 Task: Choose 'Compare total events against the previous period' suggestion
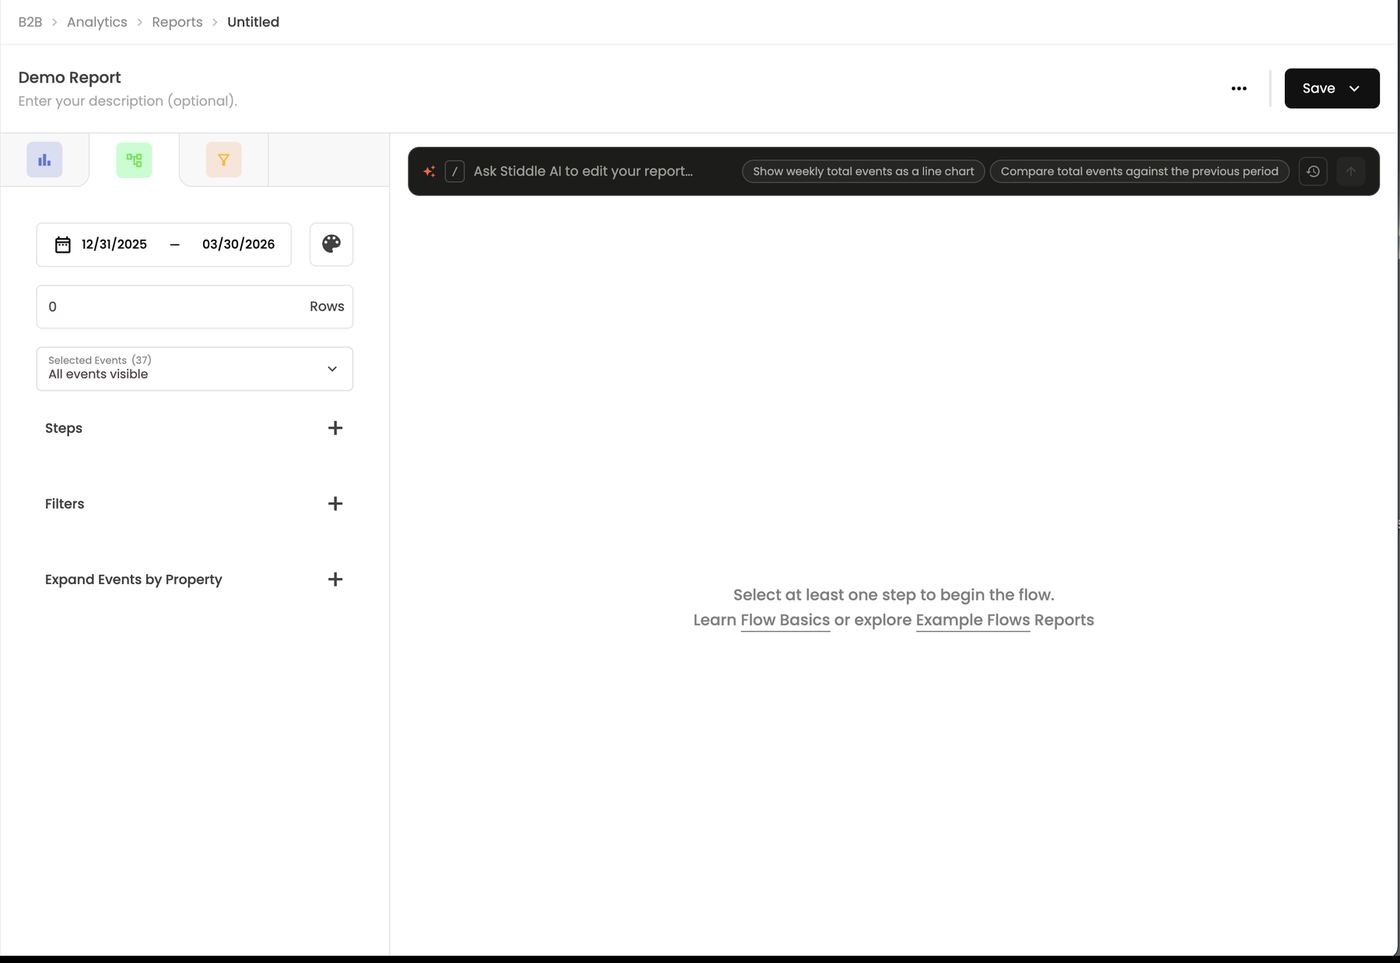point(1140,172)
